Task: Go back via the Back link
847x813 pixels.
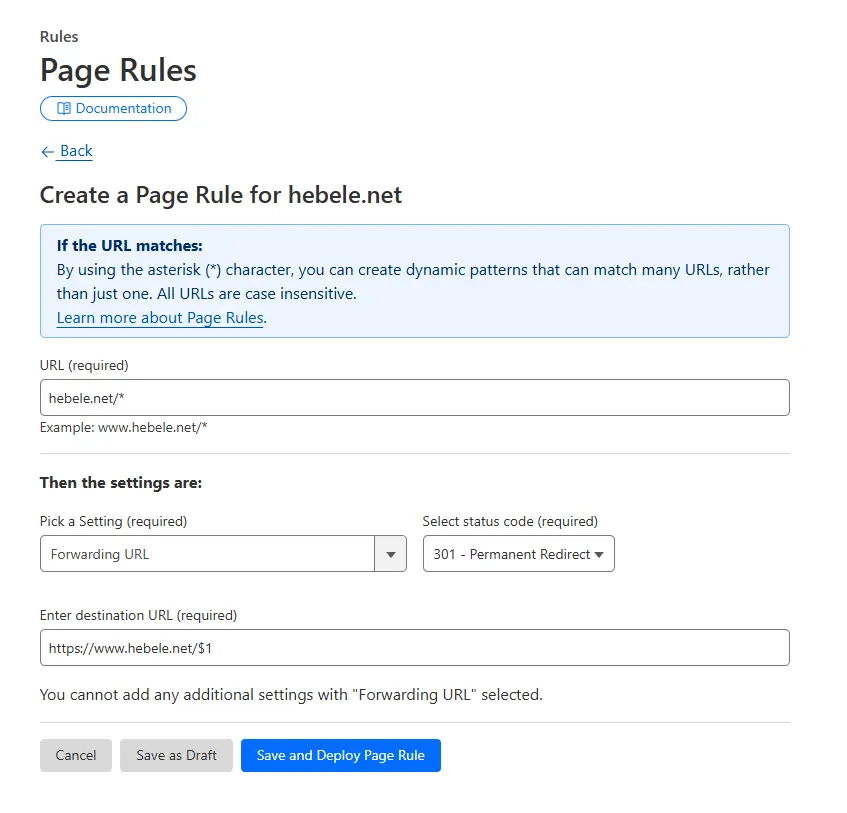Action: (x=76, y=151)
